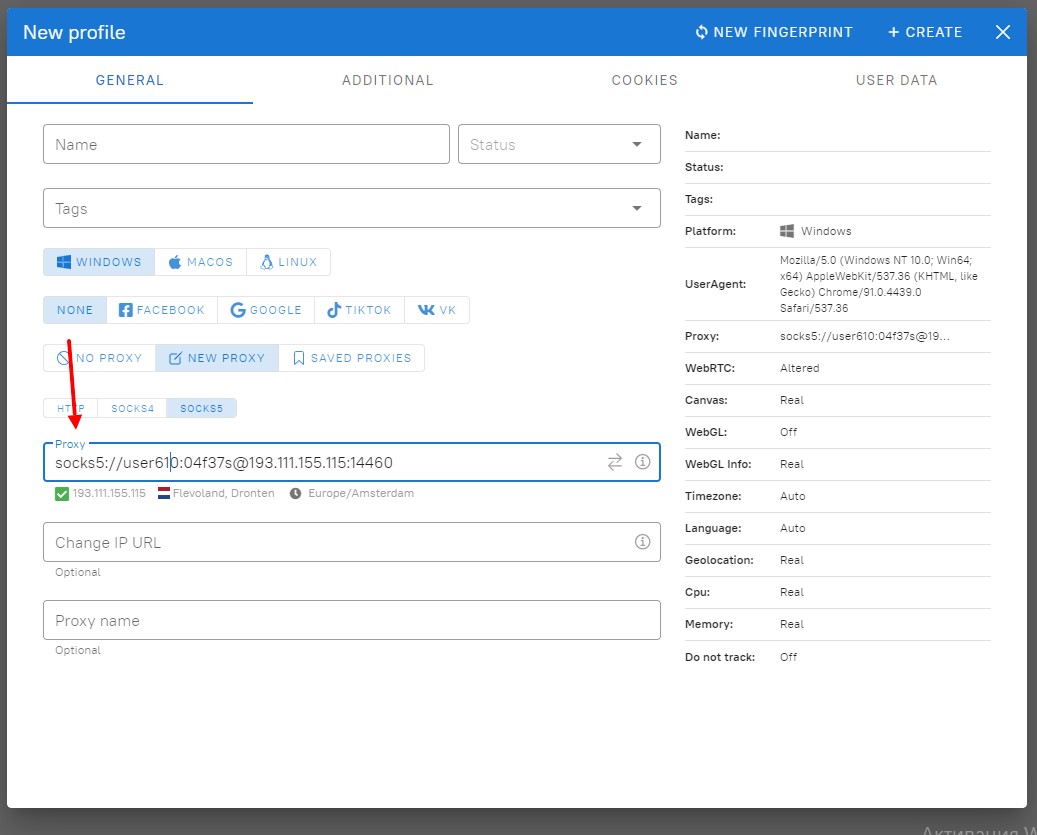Open the User Data tab
1037x835 pixels.
(896, 80)
